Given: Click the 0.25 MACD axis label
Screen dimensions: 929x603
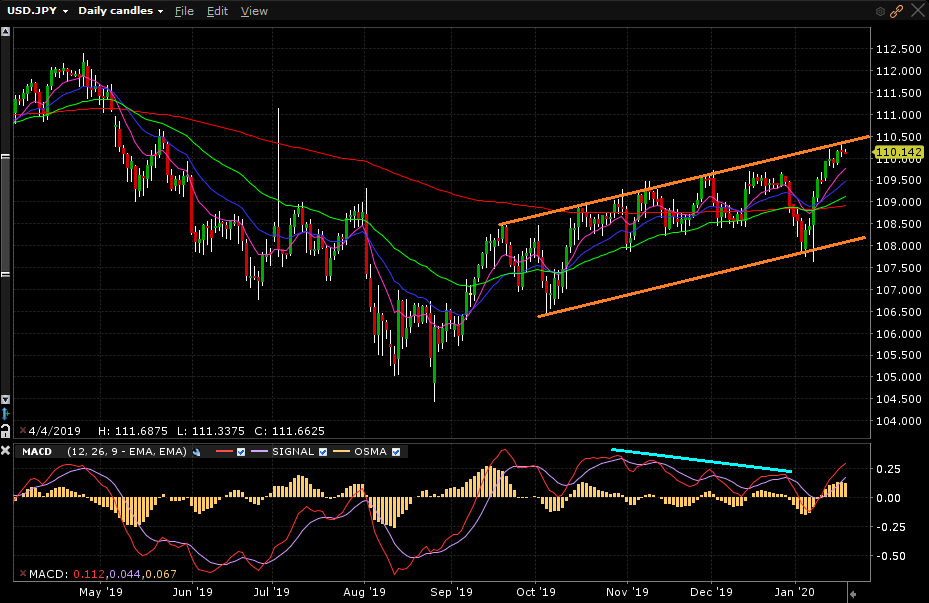Looking at the screenshot, I should pos(889,469).
